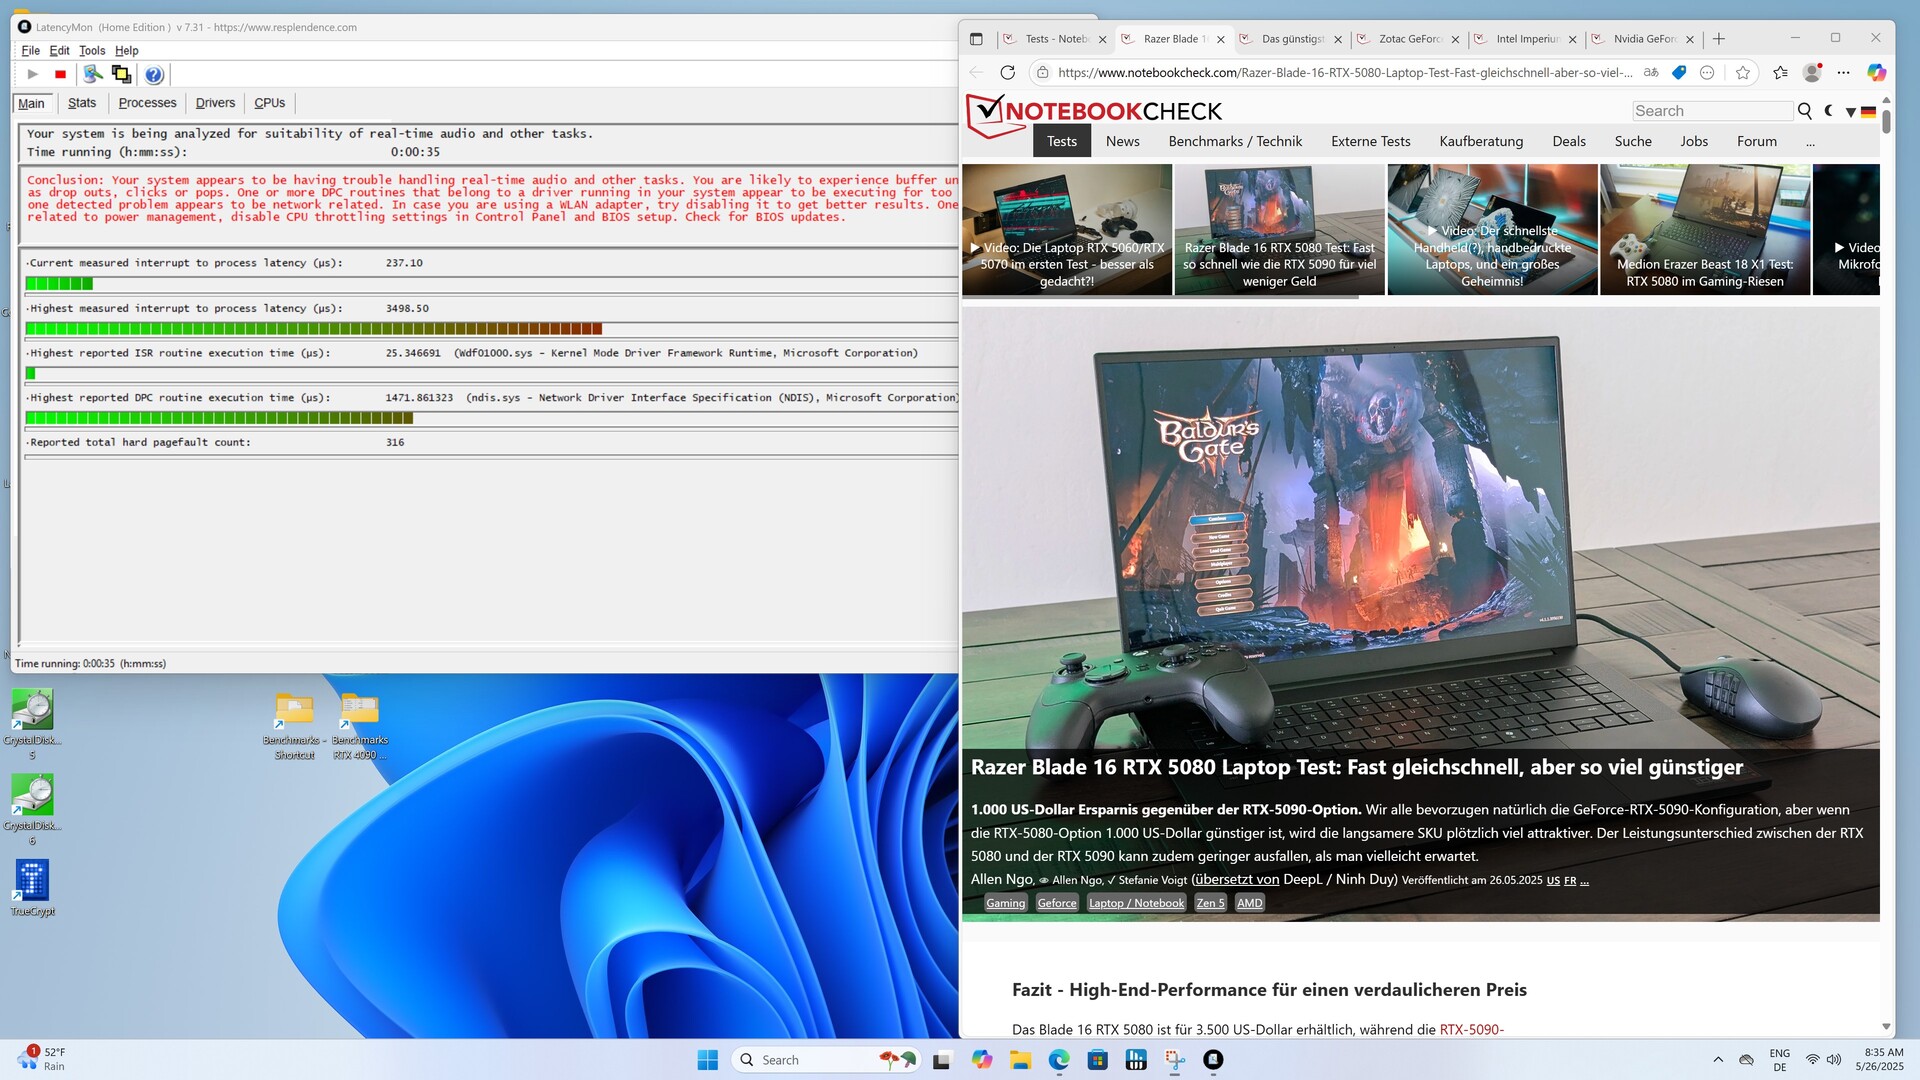Open Copilot sidebar icon in Edge
The width and height of the screenshot is (1920, 1080).
[1876, 72]
